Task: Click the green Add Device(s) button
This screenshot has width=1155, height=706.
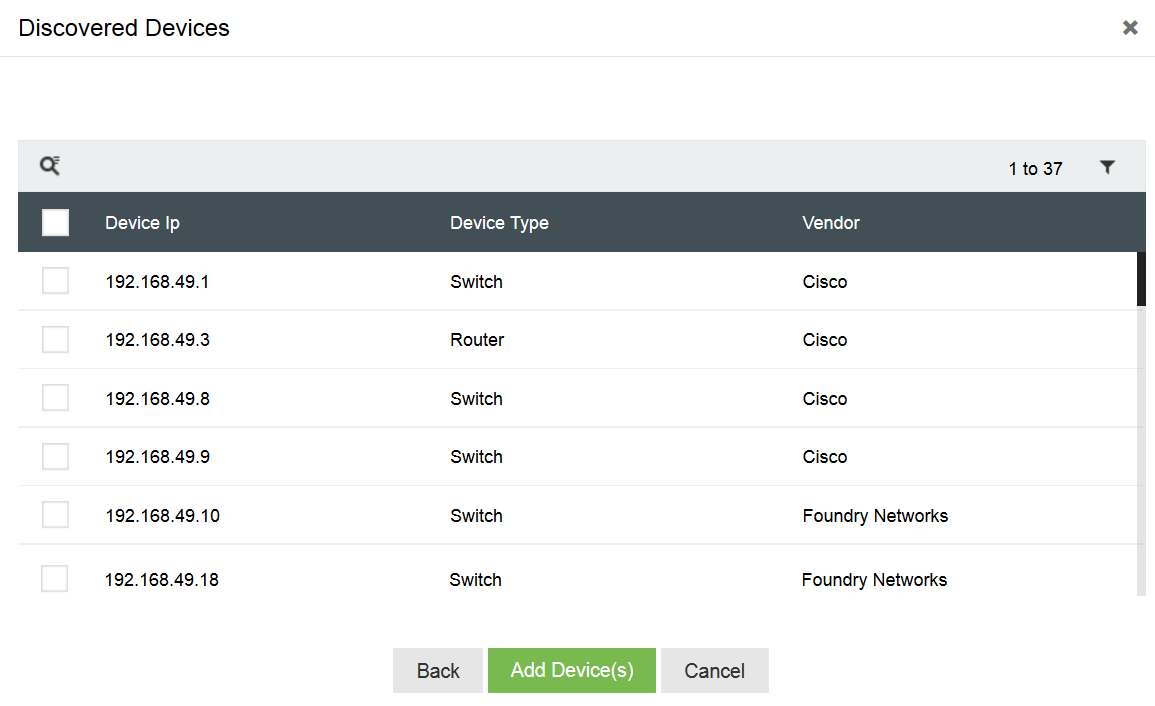Action: coord(572,671)
